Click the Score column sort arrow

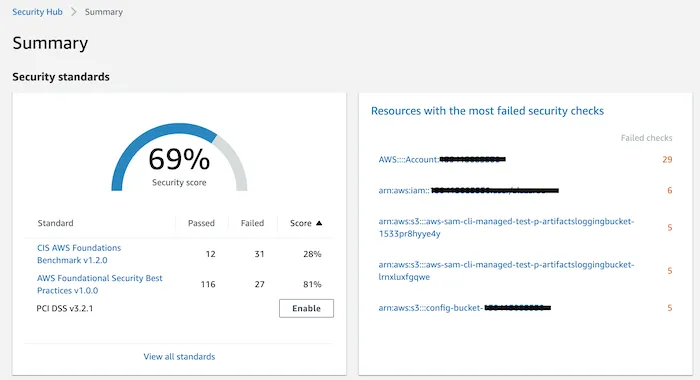point(319,223)
